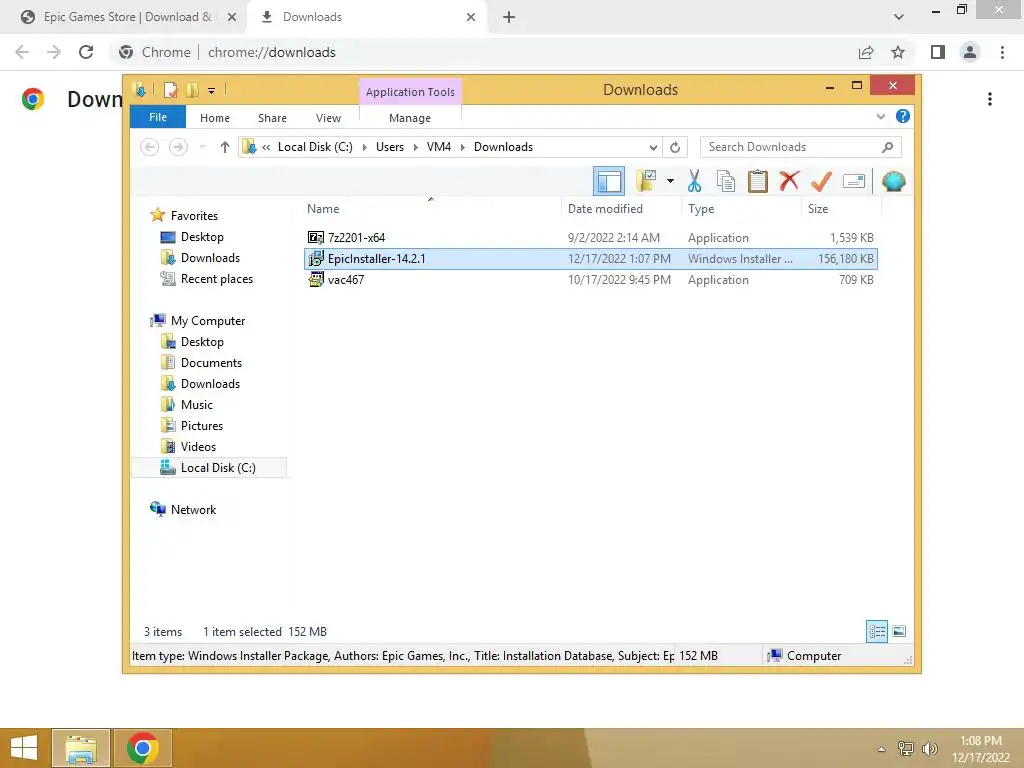Cut the selection with the scissors icon

(x=694, y=181)
